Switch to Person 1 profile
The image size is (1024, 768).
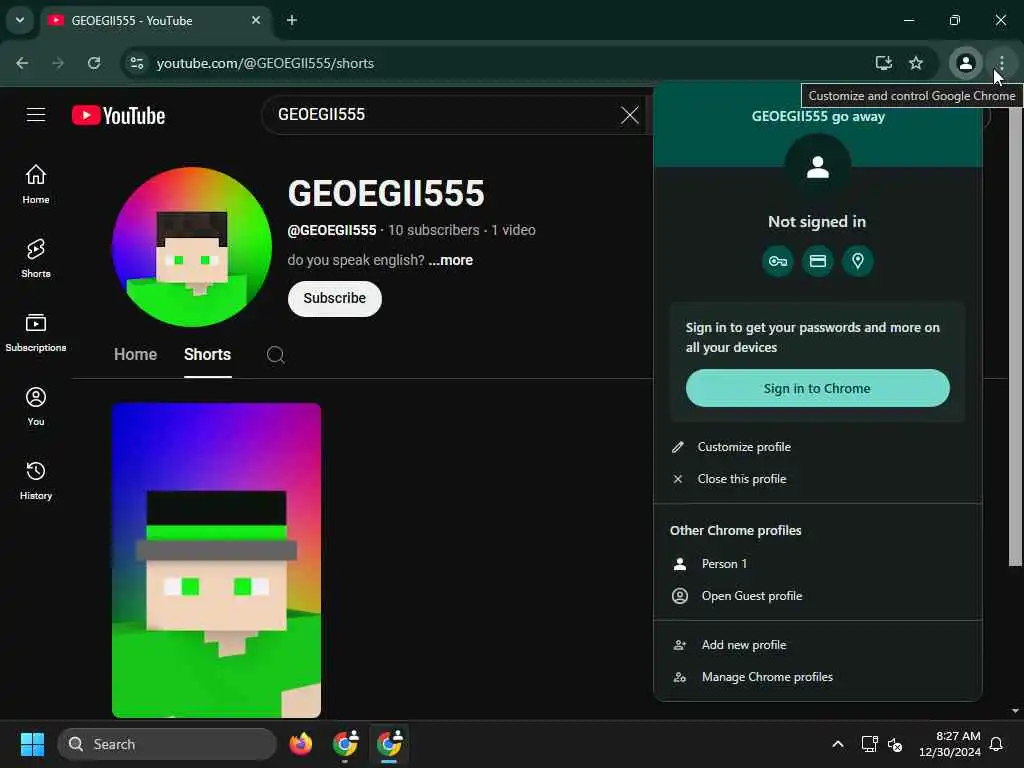[818, 564]
